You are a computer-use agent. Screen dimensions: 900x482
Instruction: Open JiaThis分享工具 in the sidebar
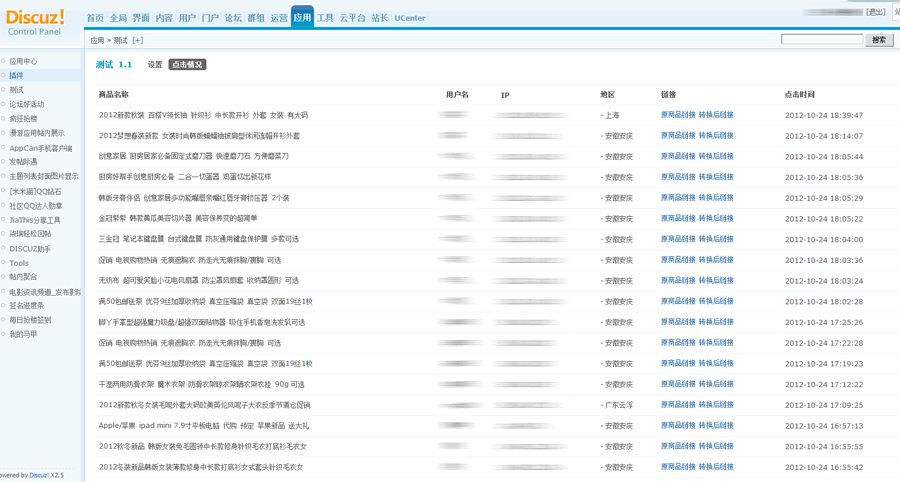34,220
